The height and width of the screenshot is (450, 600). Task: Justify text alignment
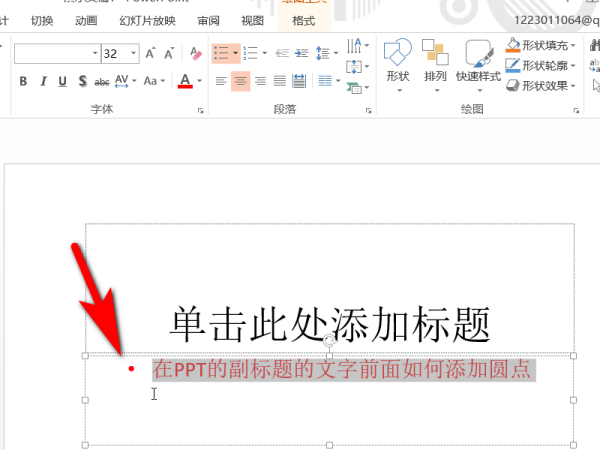[280, 81]
